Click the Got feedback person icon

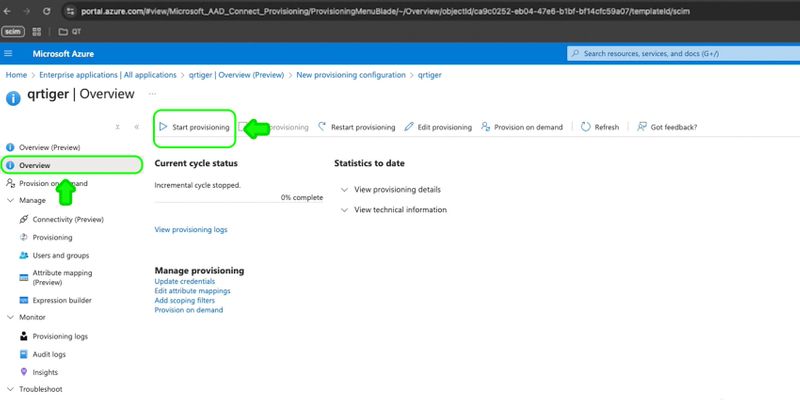pyautogui.click(x=642, y=127)
